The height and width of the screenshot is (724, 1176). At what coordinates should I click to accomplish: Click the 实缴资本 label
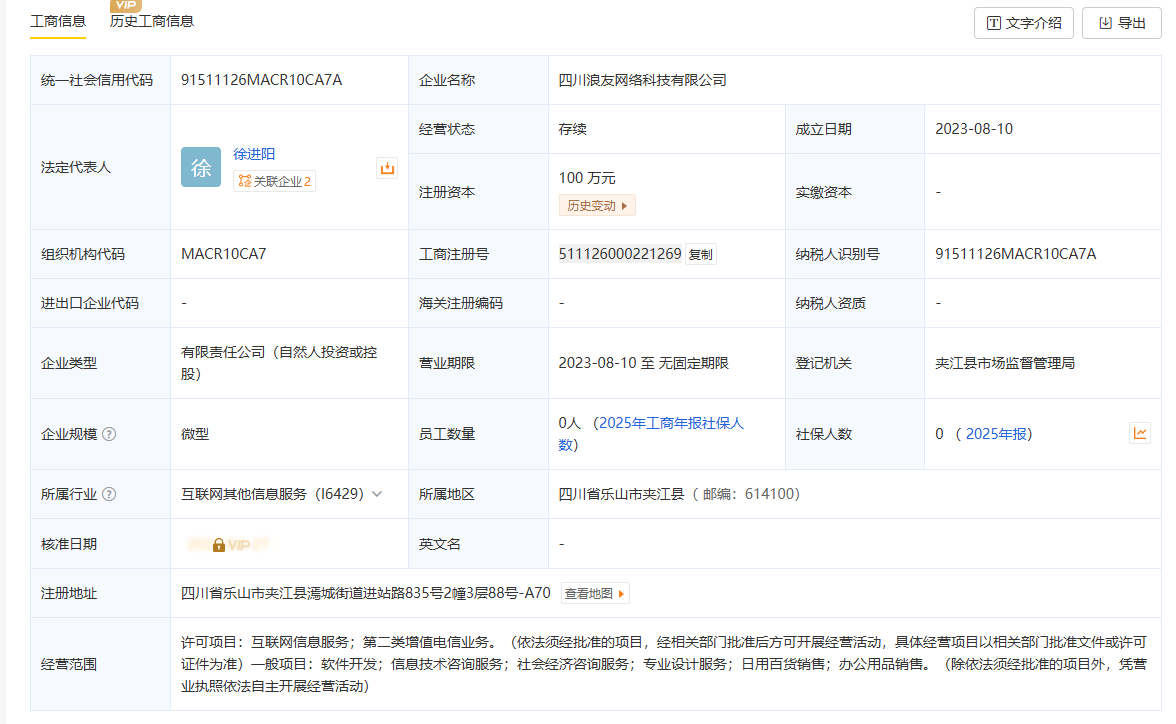click(x=824, y=192)
